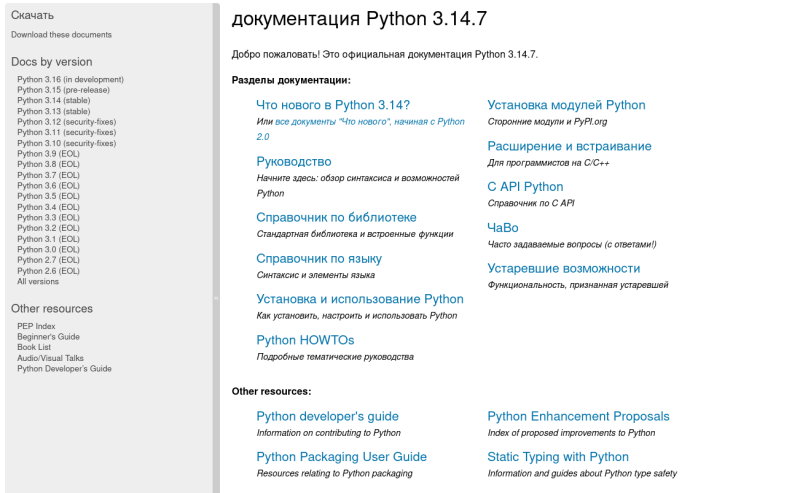
Task: Click the 'Other resources:' main section label
Action: click(271, 391)
